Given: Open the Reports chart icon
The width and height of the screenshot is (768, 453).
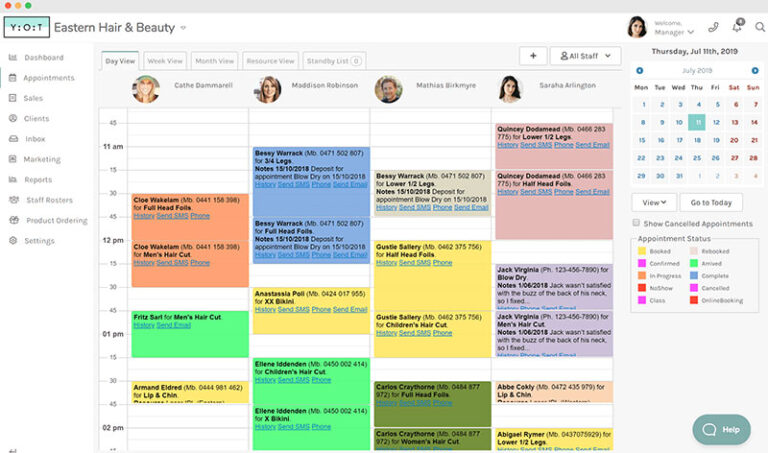Looking at the screenshot, I should tap(13, 179).
